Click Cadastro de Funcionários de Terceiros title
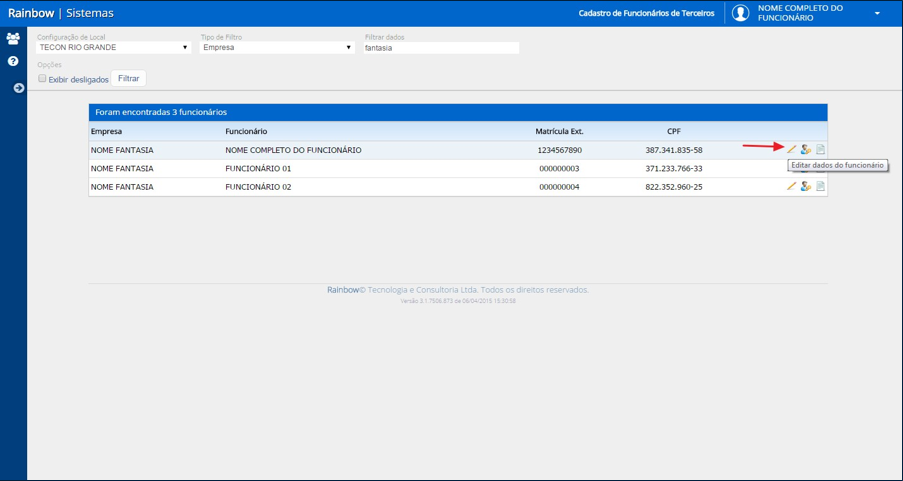This screenshot has width=903, height=481. (x=646, y=13)
